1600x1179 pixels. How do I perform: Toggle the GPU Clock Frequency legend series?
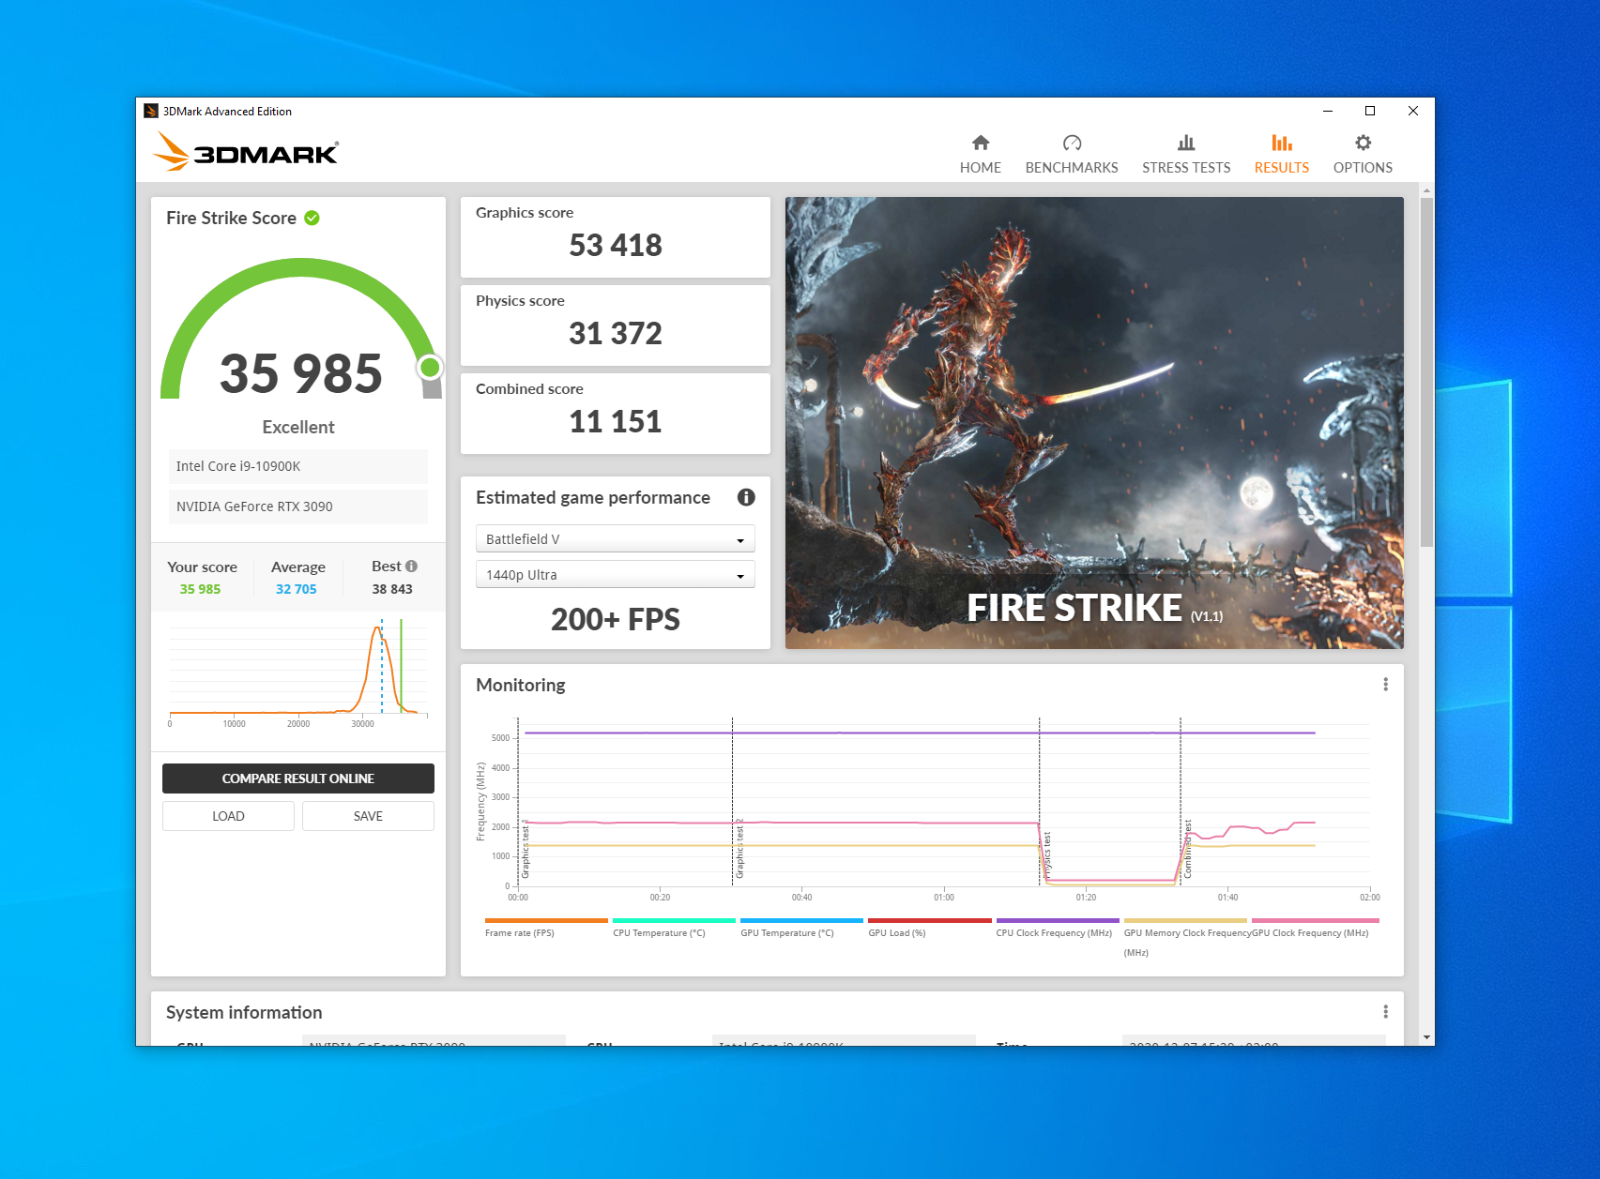pos(1314,928)
